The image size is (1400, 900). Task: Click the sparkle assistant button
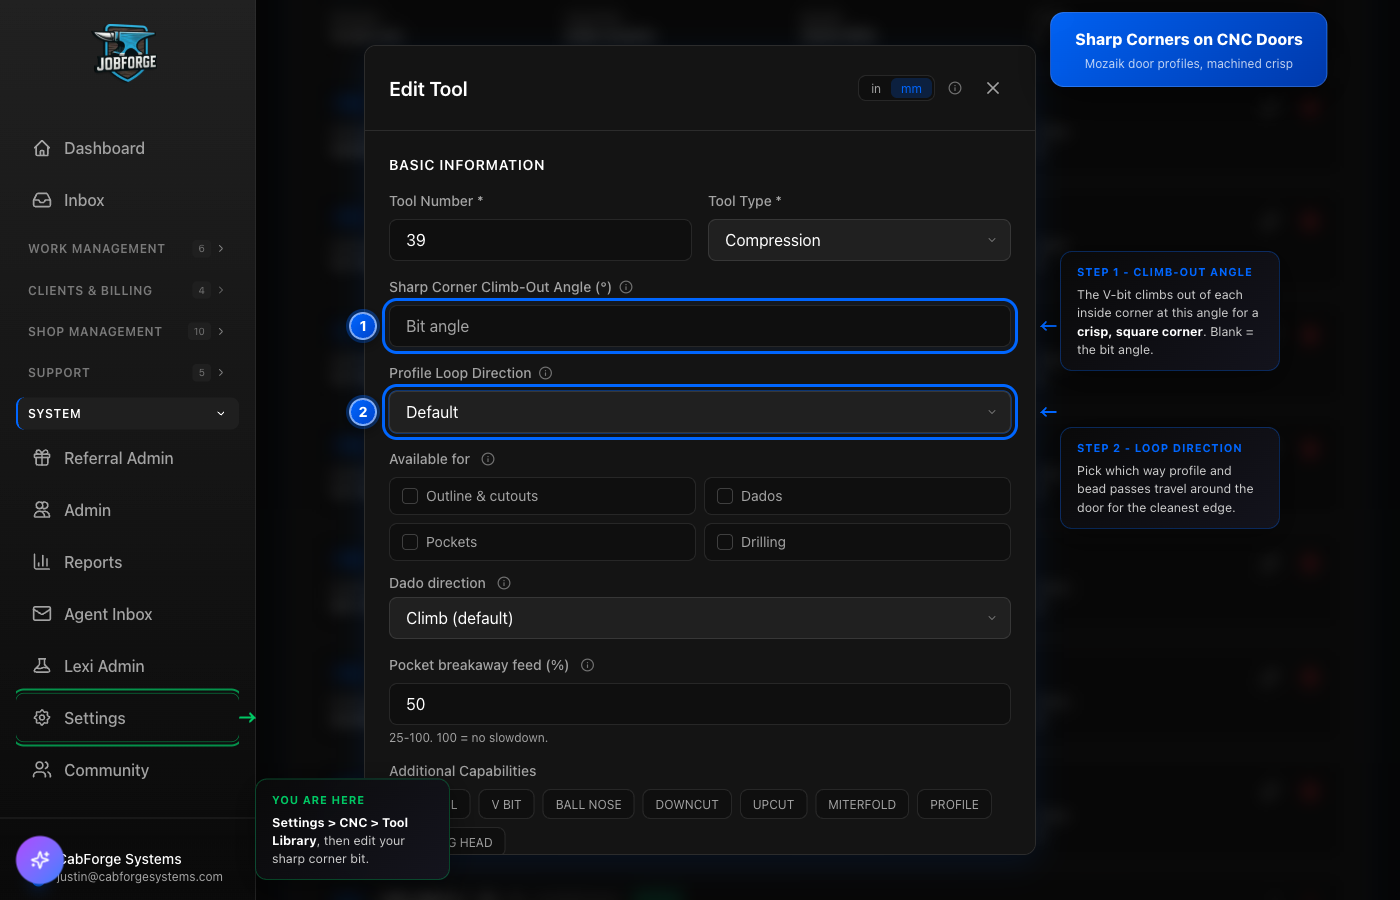(40, 860)
